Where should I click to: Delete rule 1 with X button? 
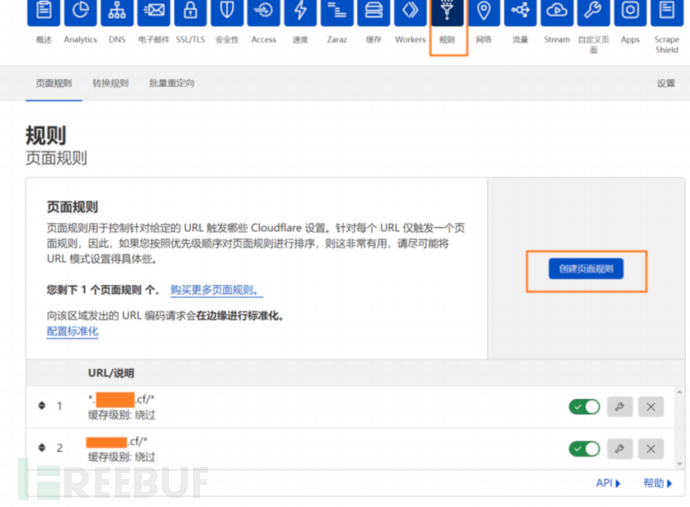(x=651, y=407)
